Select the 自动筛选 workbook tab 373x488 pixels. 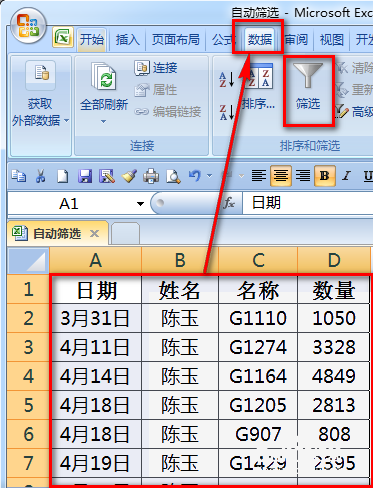[x=57, y=234]
